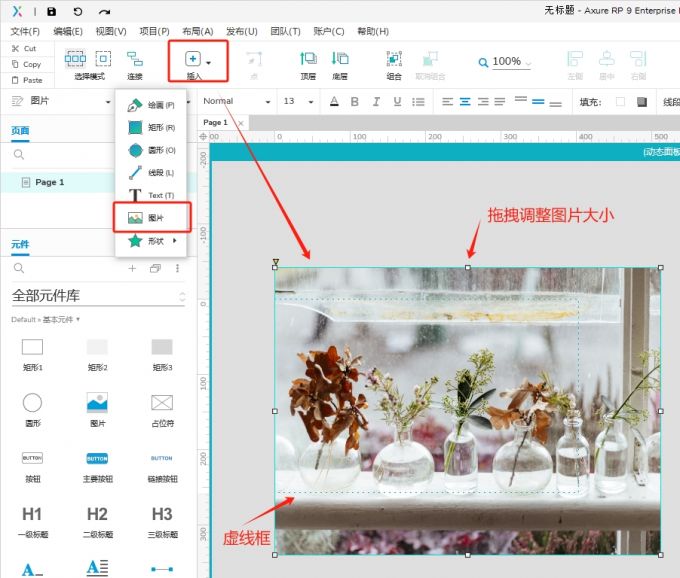Undo the last action
The width and height of the screenshot is (680, 578).
[x=78, y=11]
